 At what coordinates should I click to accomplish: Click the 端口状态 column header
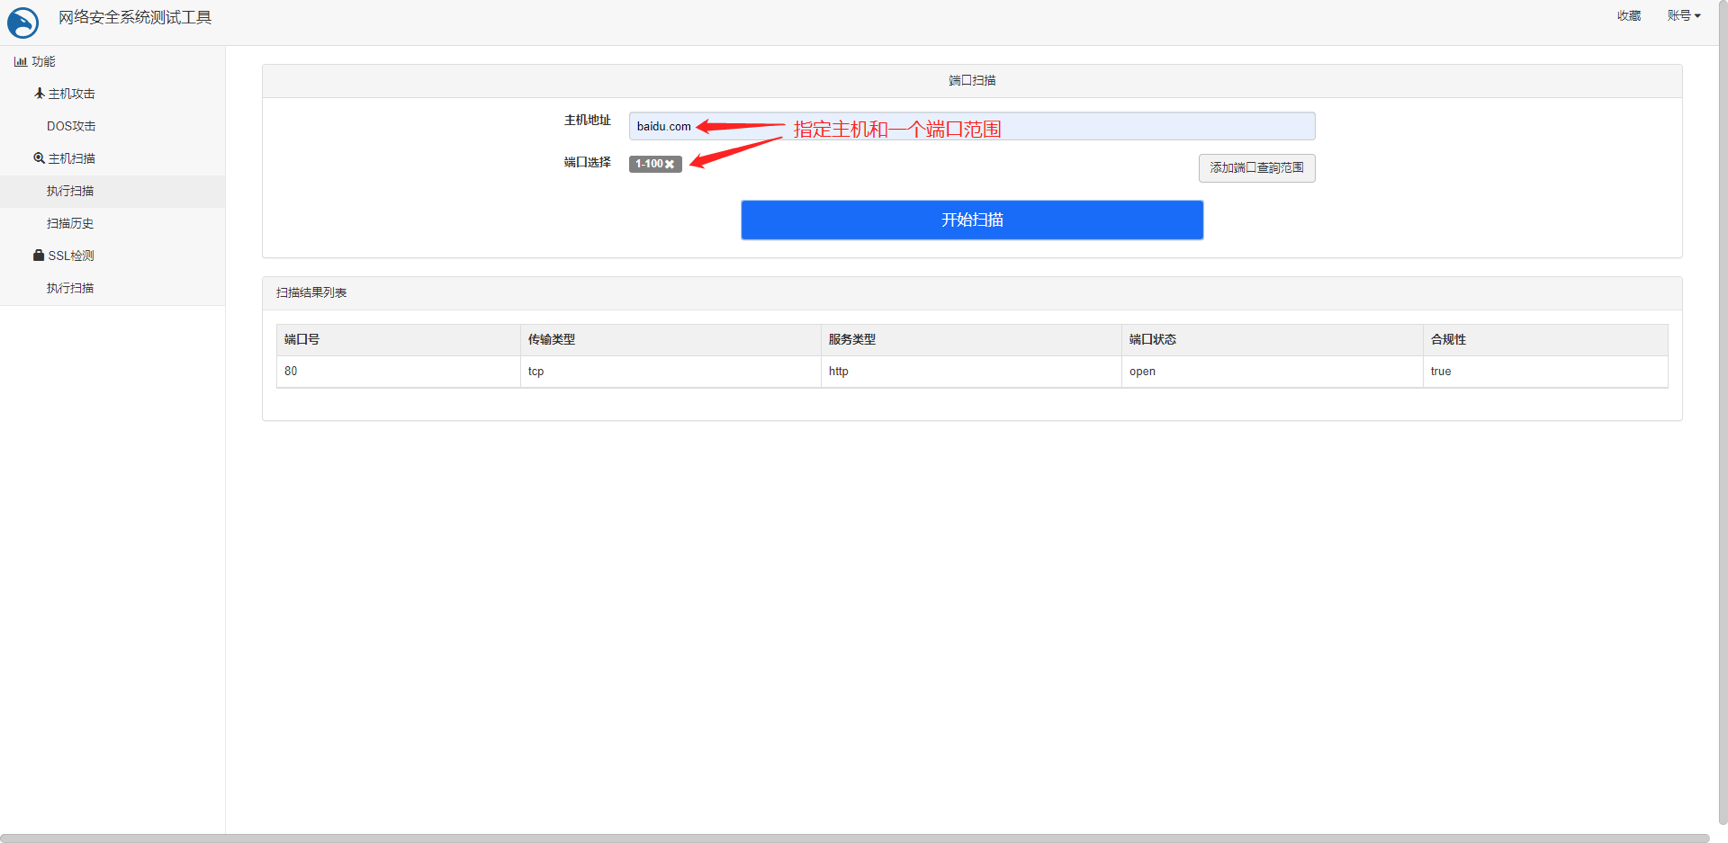click(x=1152, y=340)
